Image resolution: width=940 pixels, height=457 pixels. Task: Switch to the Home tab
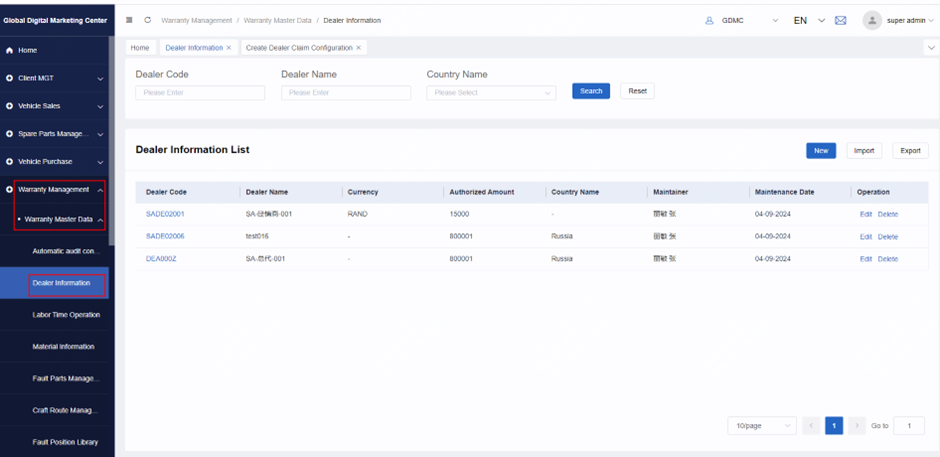[140, 48]
